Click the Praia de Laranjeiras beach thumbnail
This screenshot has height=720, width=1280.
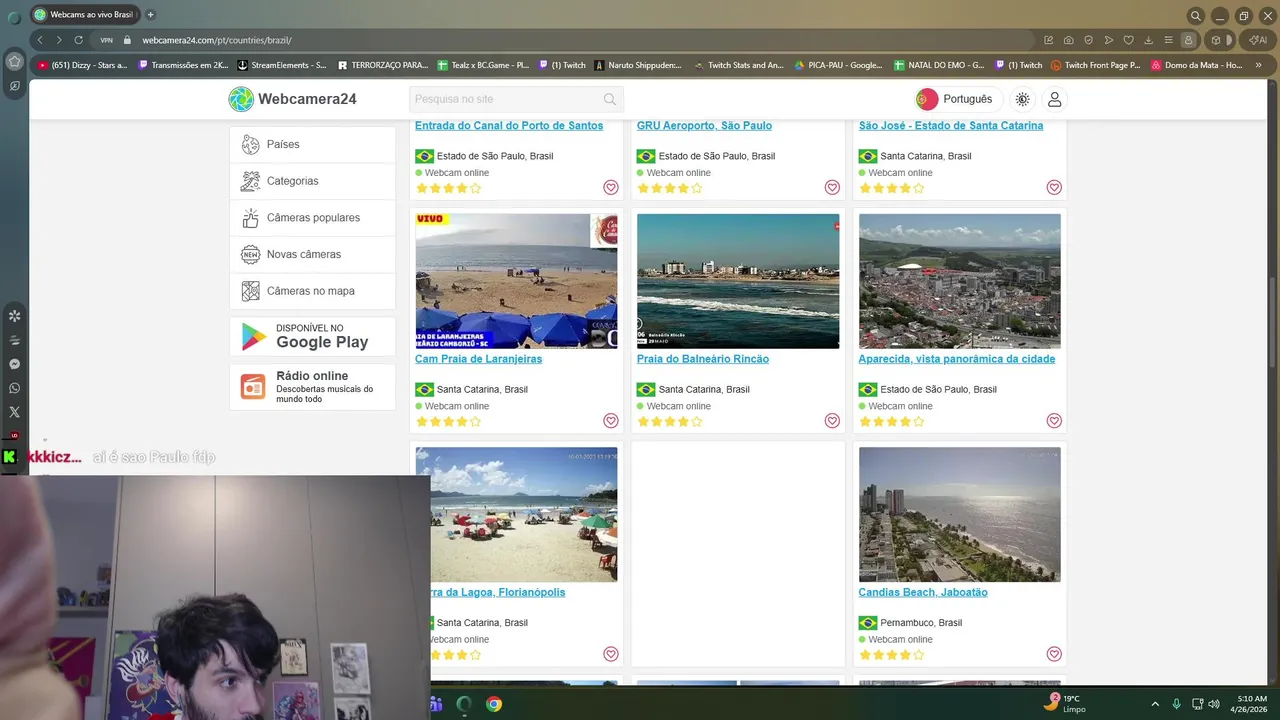point(516,281)
